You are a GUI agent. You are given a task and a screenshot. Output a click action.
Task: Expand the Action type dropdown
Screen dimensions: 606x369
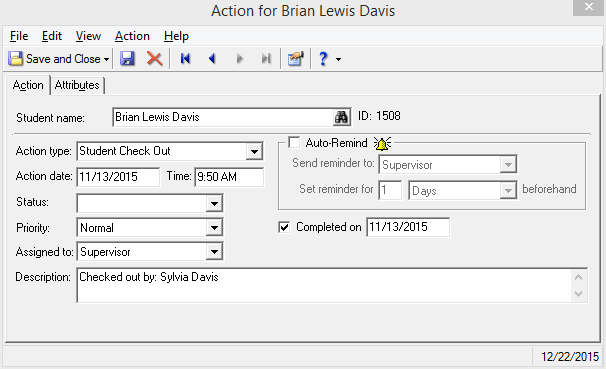coord(254,151)
